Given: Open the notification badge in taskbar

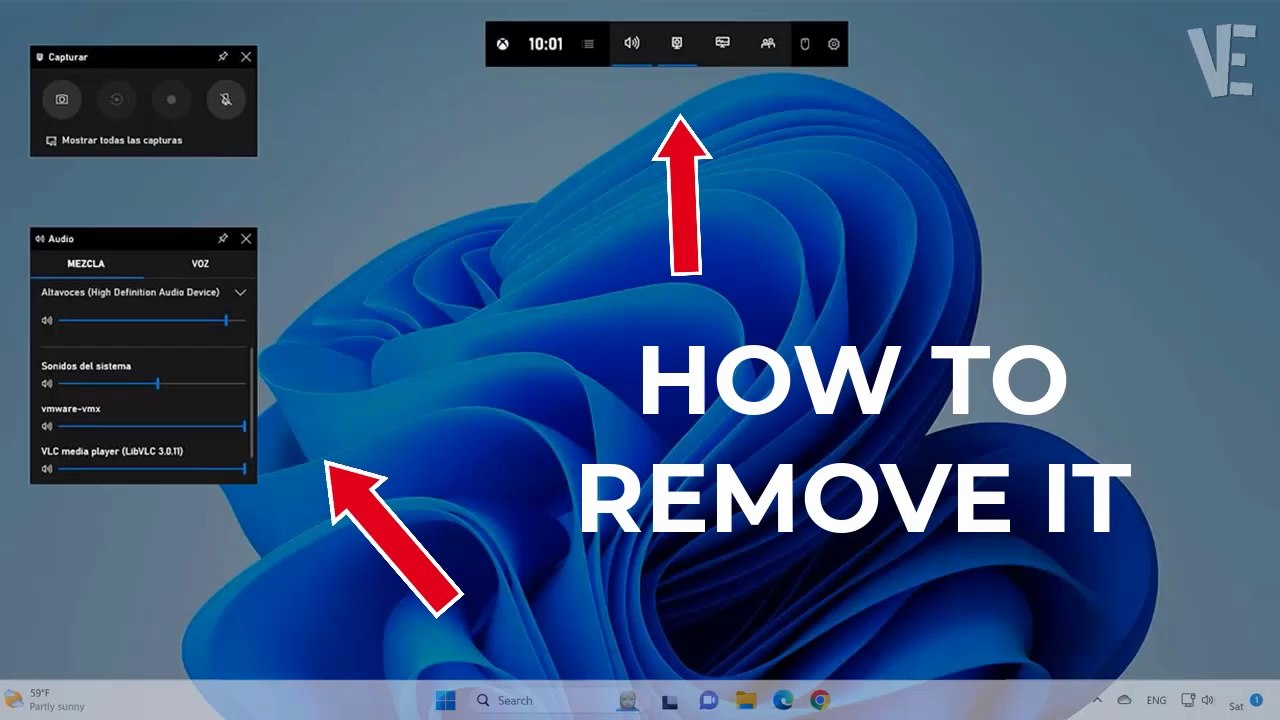Looking at the screenshot, I should click(1257, 700).
